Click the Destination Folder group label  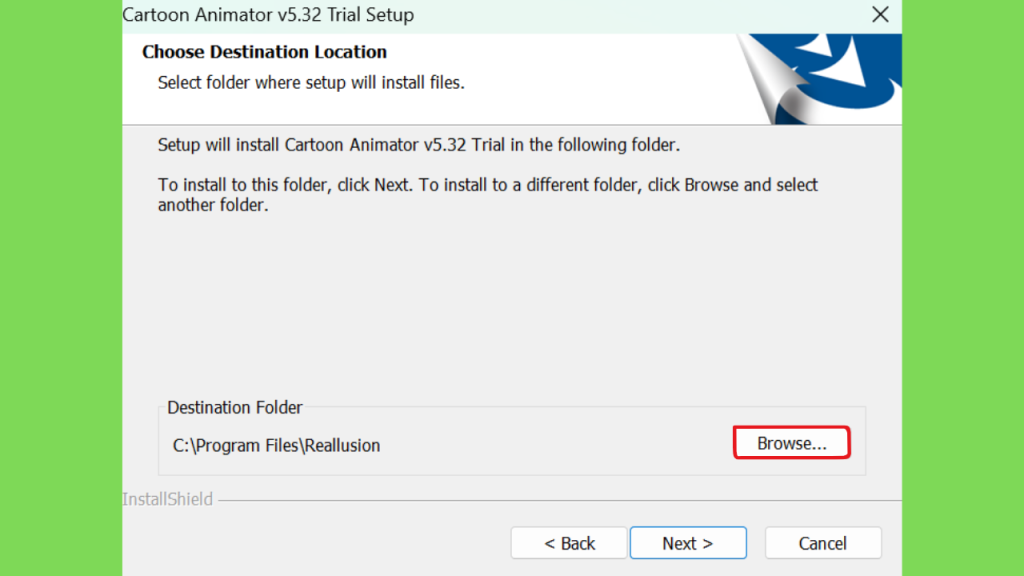[235, 408]
